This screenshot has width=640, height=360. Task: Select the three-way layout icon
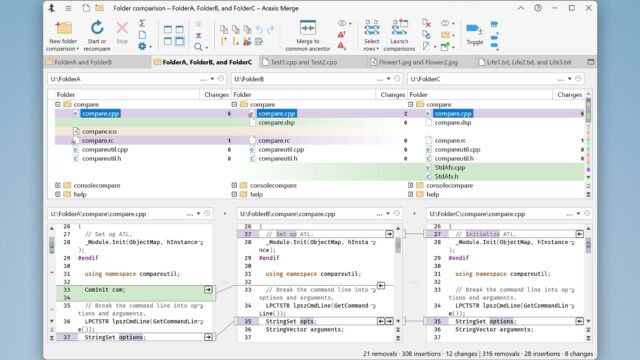pos(180,29)
